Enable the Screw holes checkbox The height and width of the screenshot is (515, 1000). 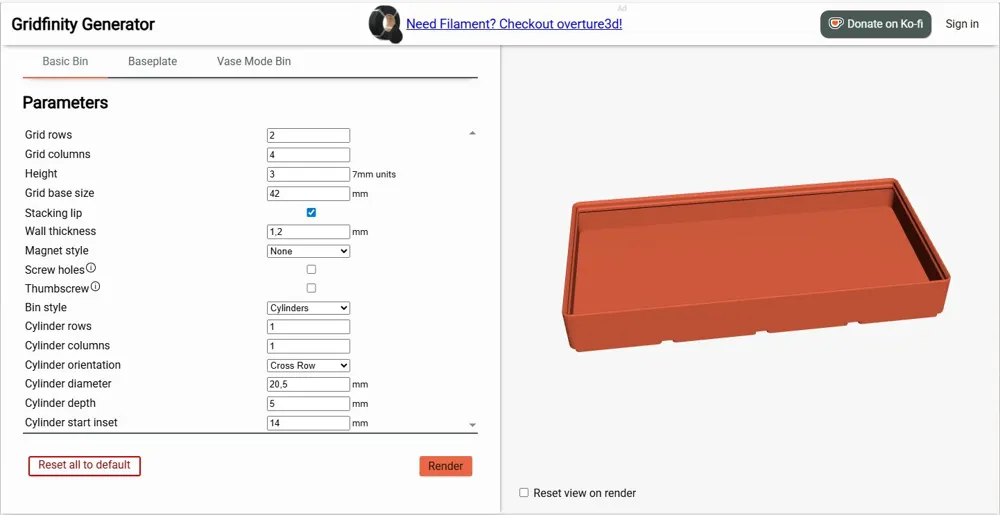(x=311, y=270)
